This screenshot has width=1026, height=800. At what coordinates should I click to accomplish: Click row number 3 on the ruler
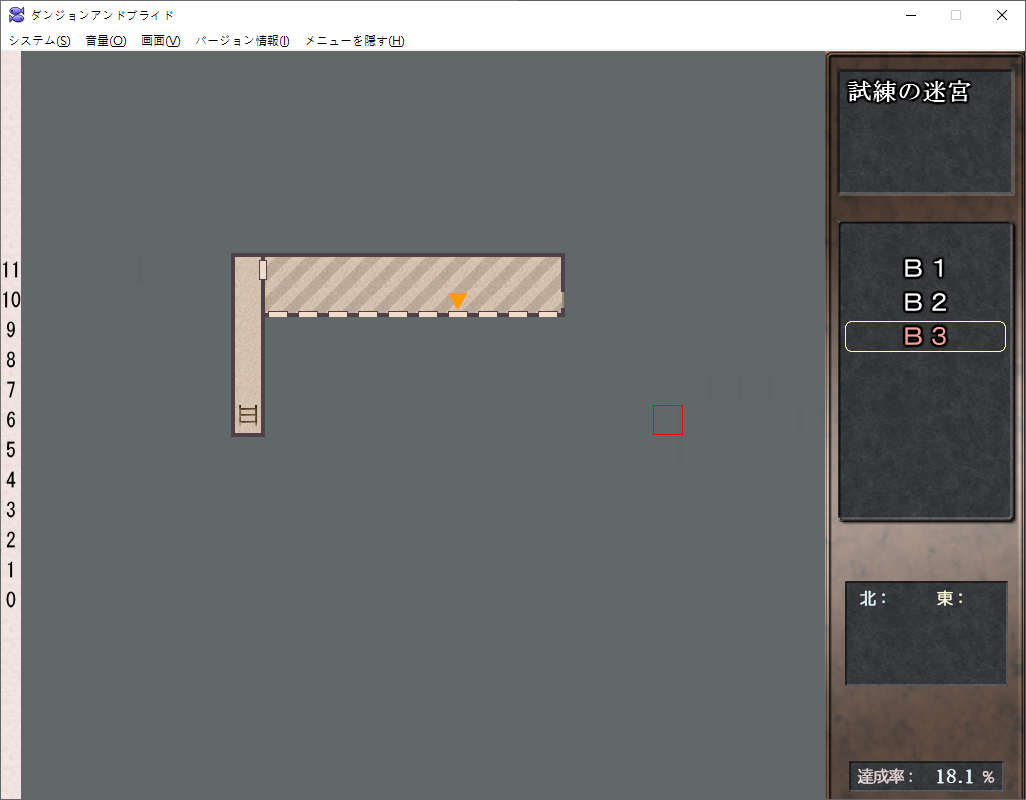pyautogui.click(x=10, y=510)
